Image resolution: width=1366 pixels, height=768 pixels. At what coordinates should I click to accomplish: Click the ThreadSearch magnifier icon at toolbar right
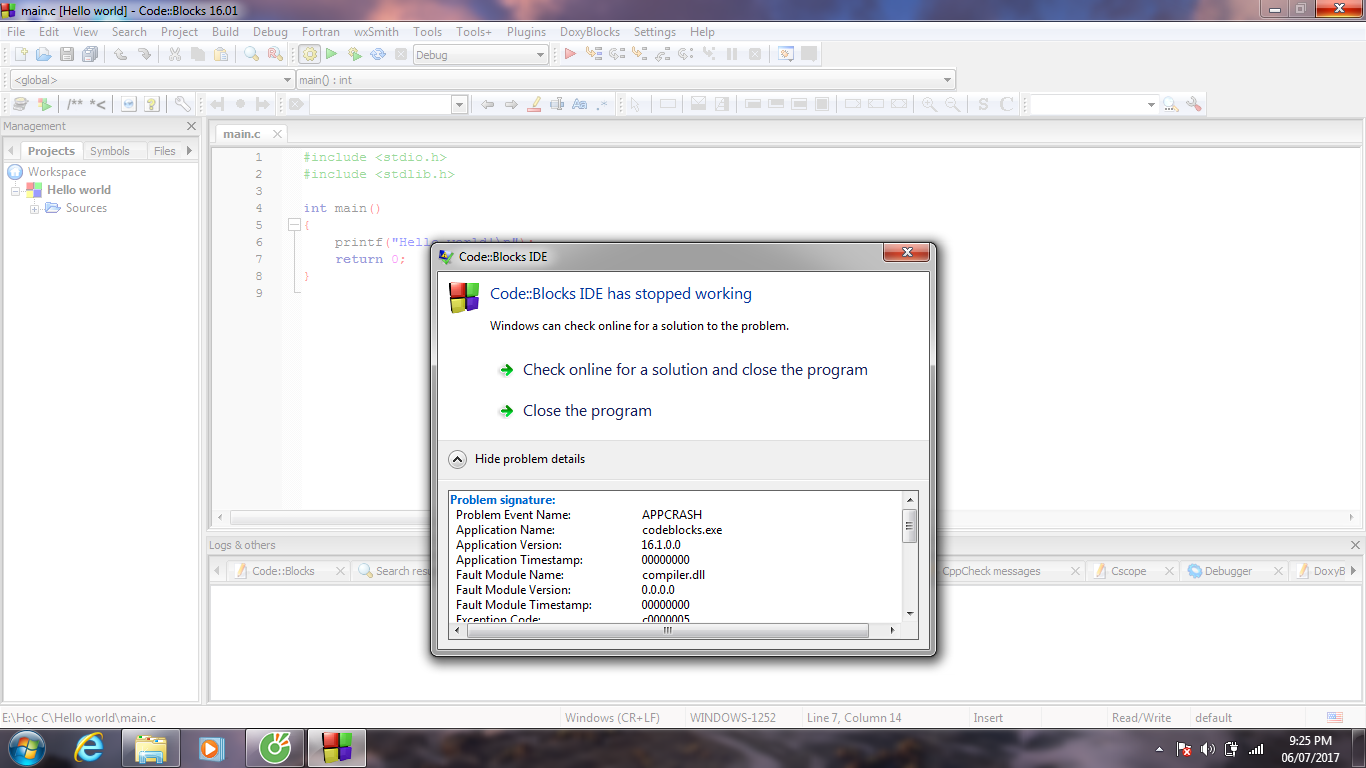coord(1170,104)
